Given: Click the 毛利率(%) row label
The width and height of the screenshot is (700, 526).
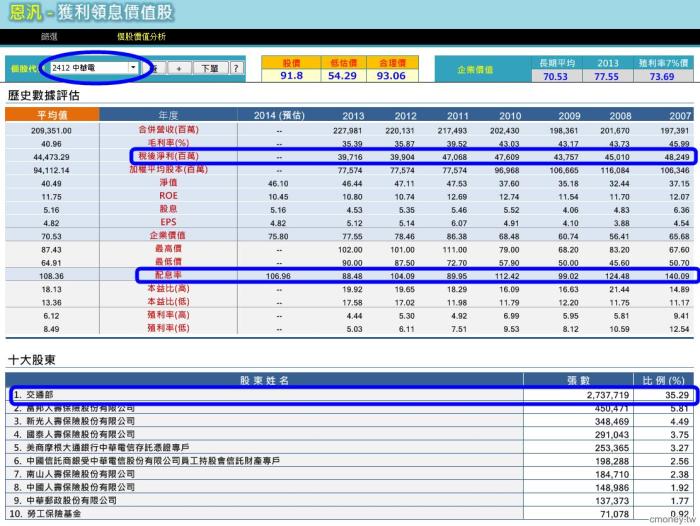Looking at the screenshot, I should click(x=168, y=143).
